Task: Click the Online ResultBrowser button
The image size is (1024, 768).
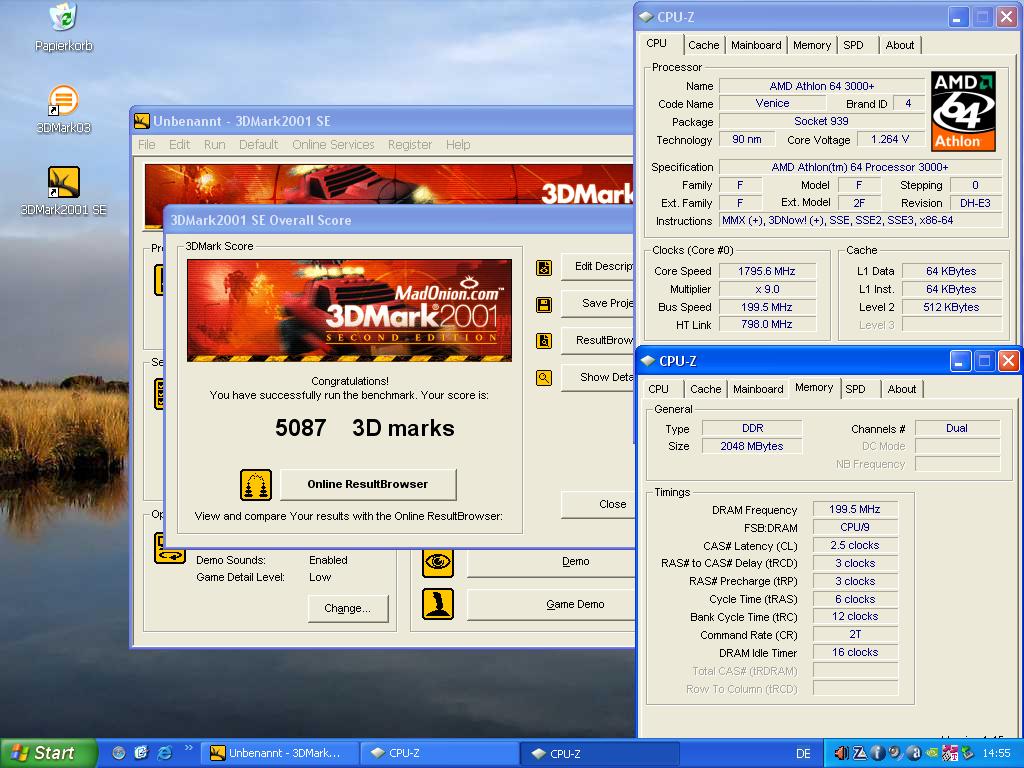Action: click(368, 485)
